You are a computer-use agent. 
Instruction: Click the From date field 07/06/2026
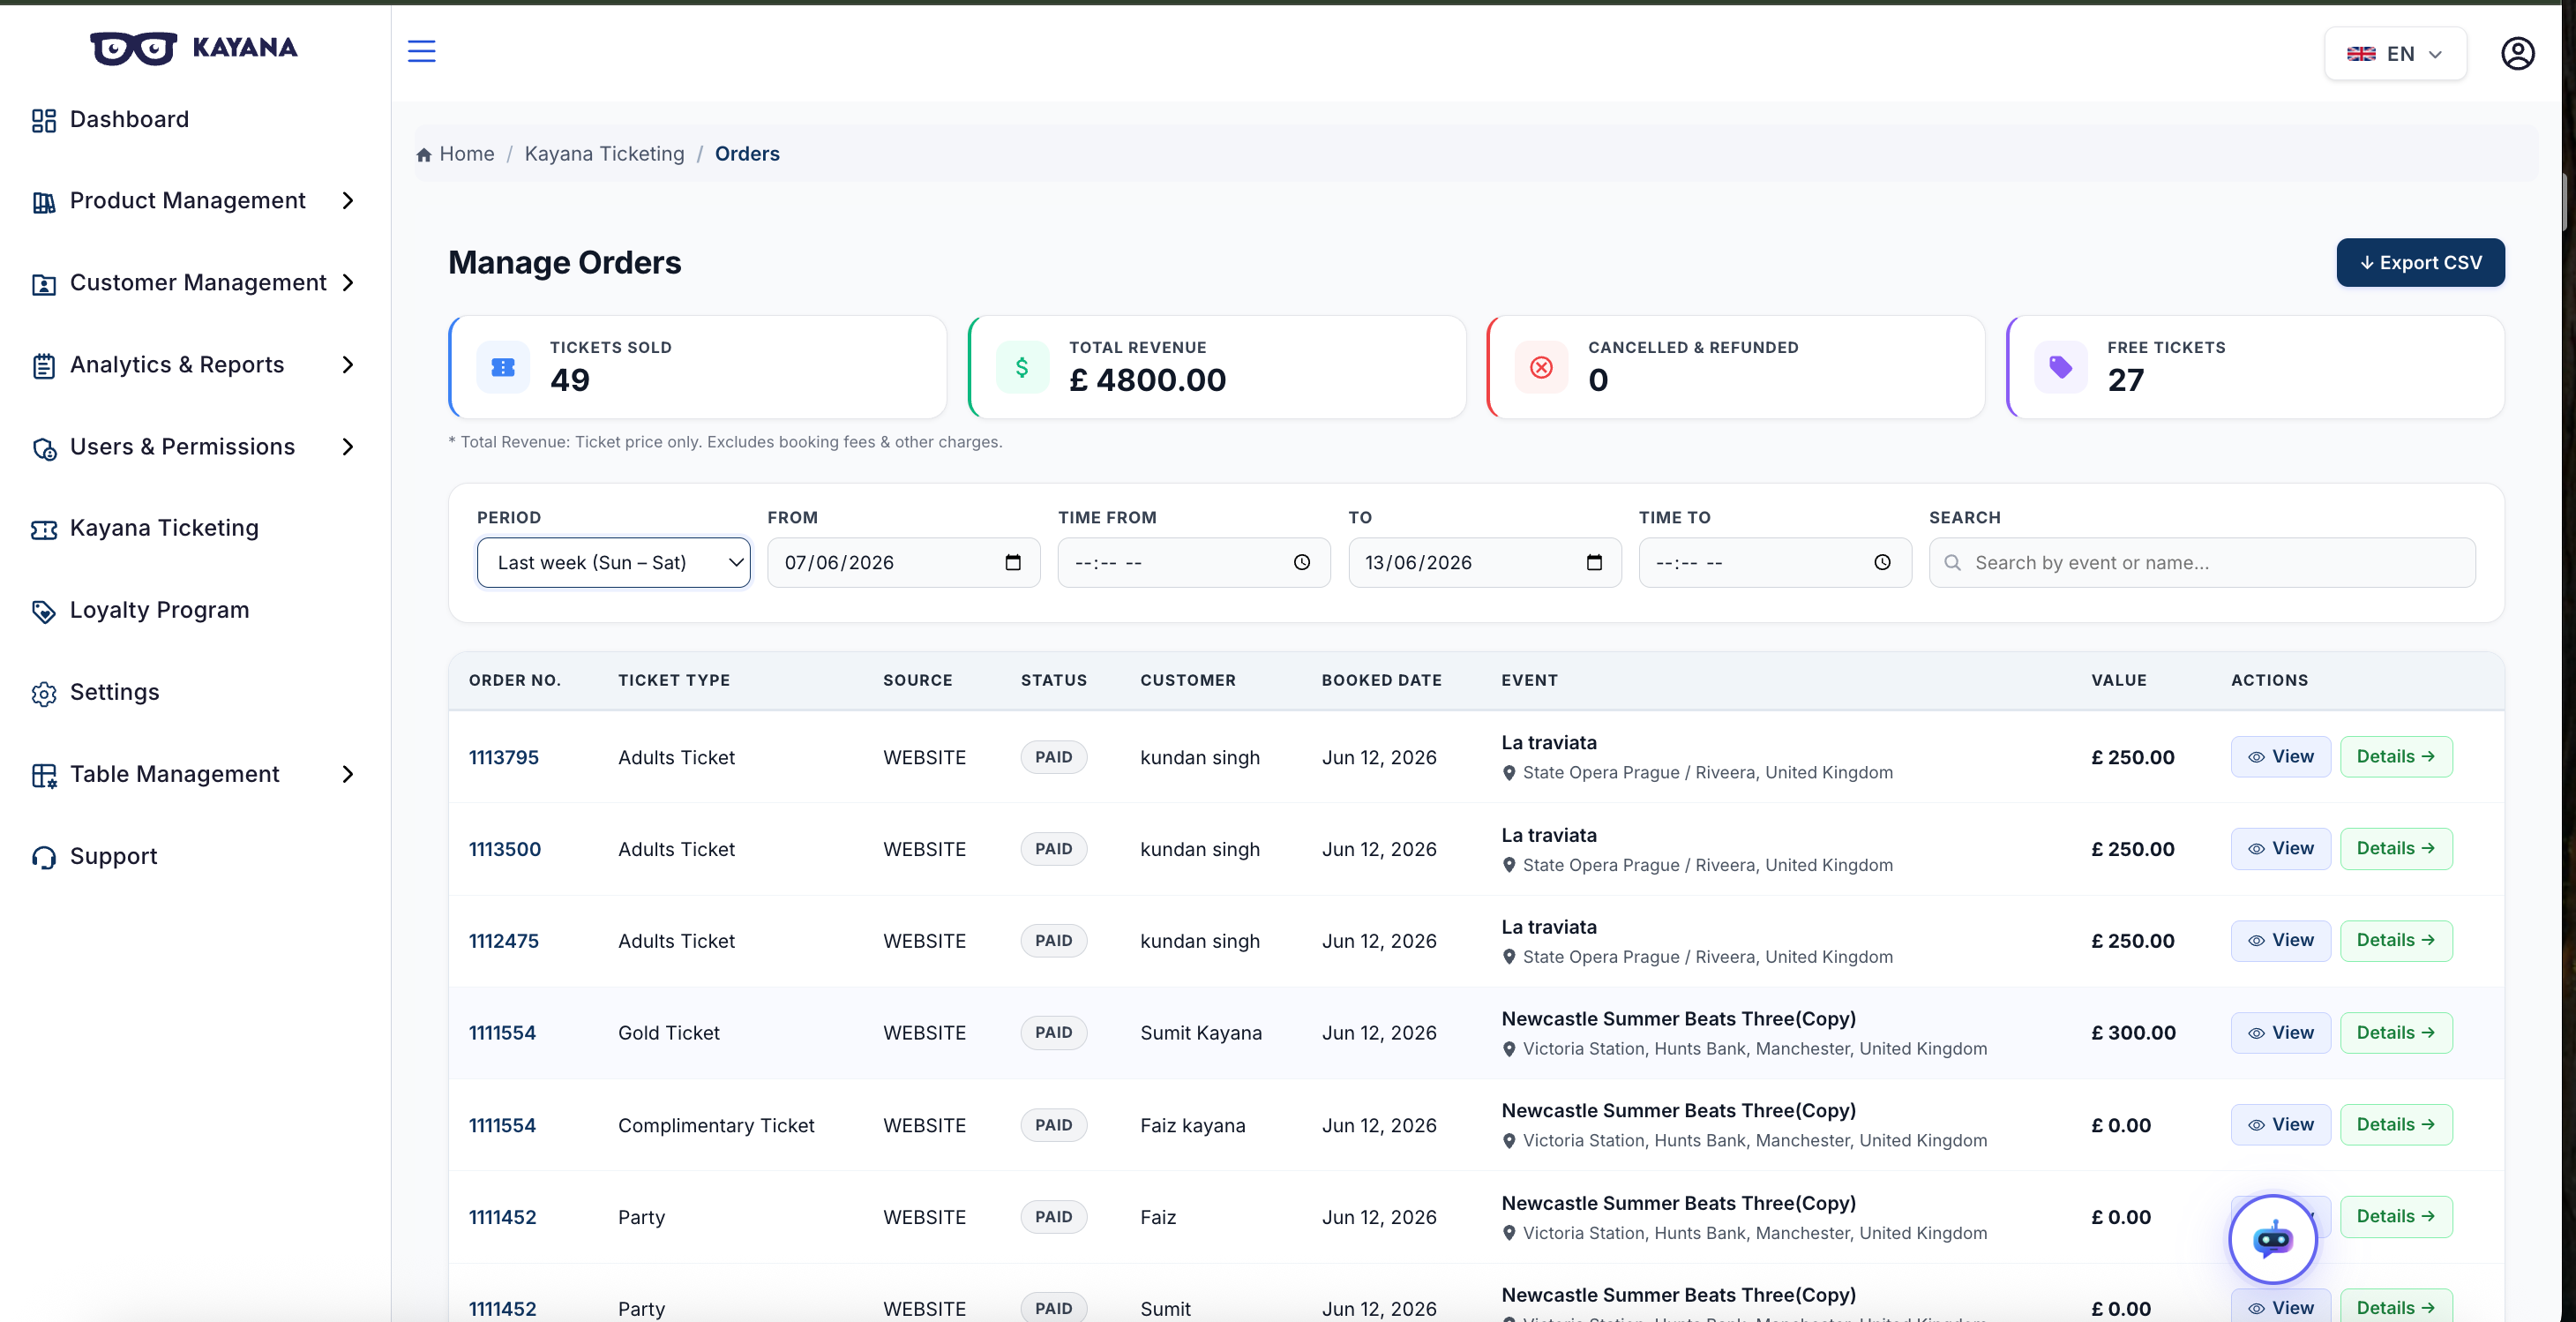(x=903, y=562)
